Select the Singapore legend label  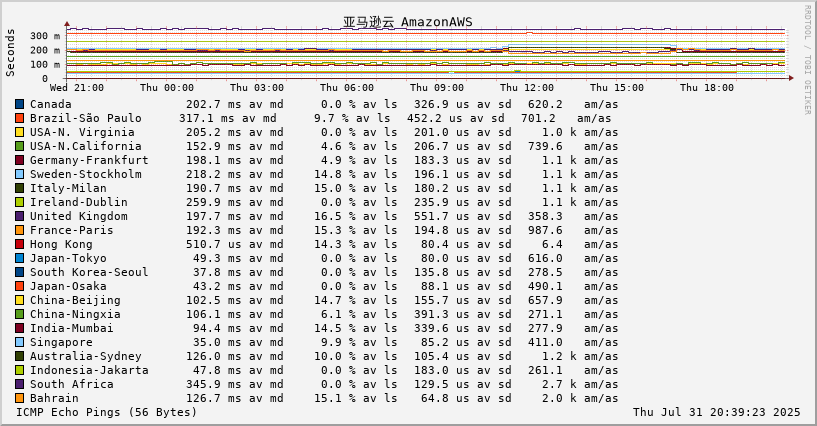[x=61, y=342]
